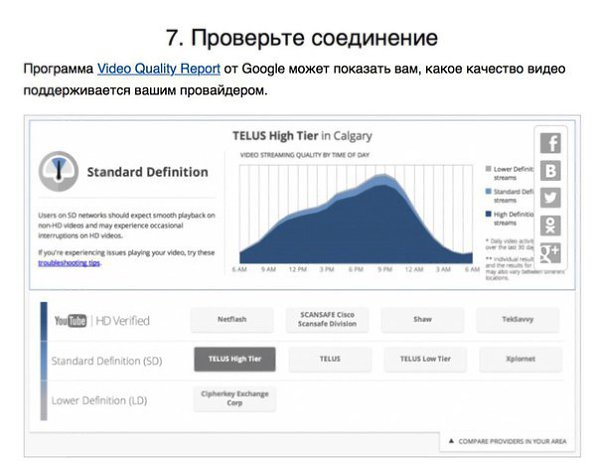Image resolution: width=600 pixels, height=474 pixels.
Task: Click the 'Lower Definition (LD)' row label
Action: (99, 401)
